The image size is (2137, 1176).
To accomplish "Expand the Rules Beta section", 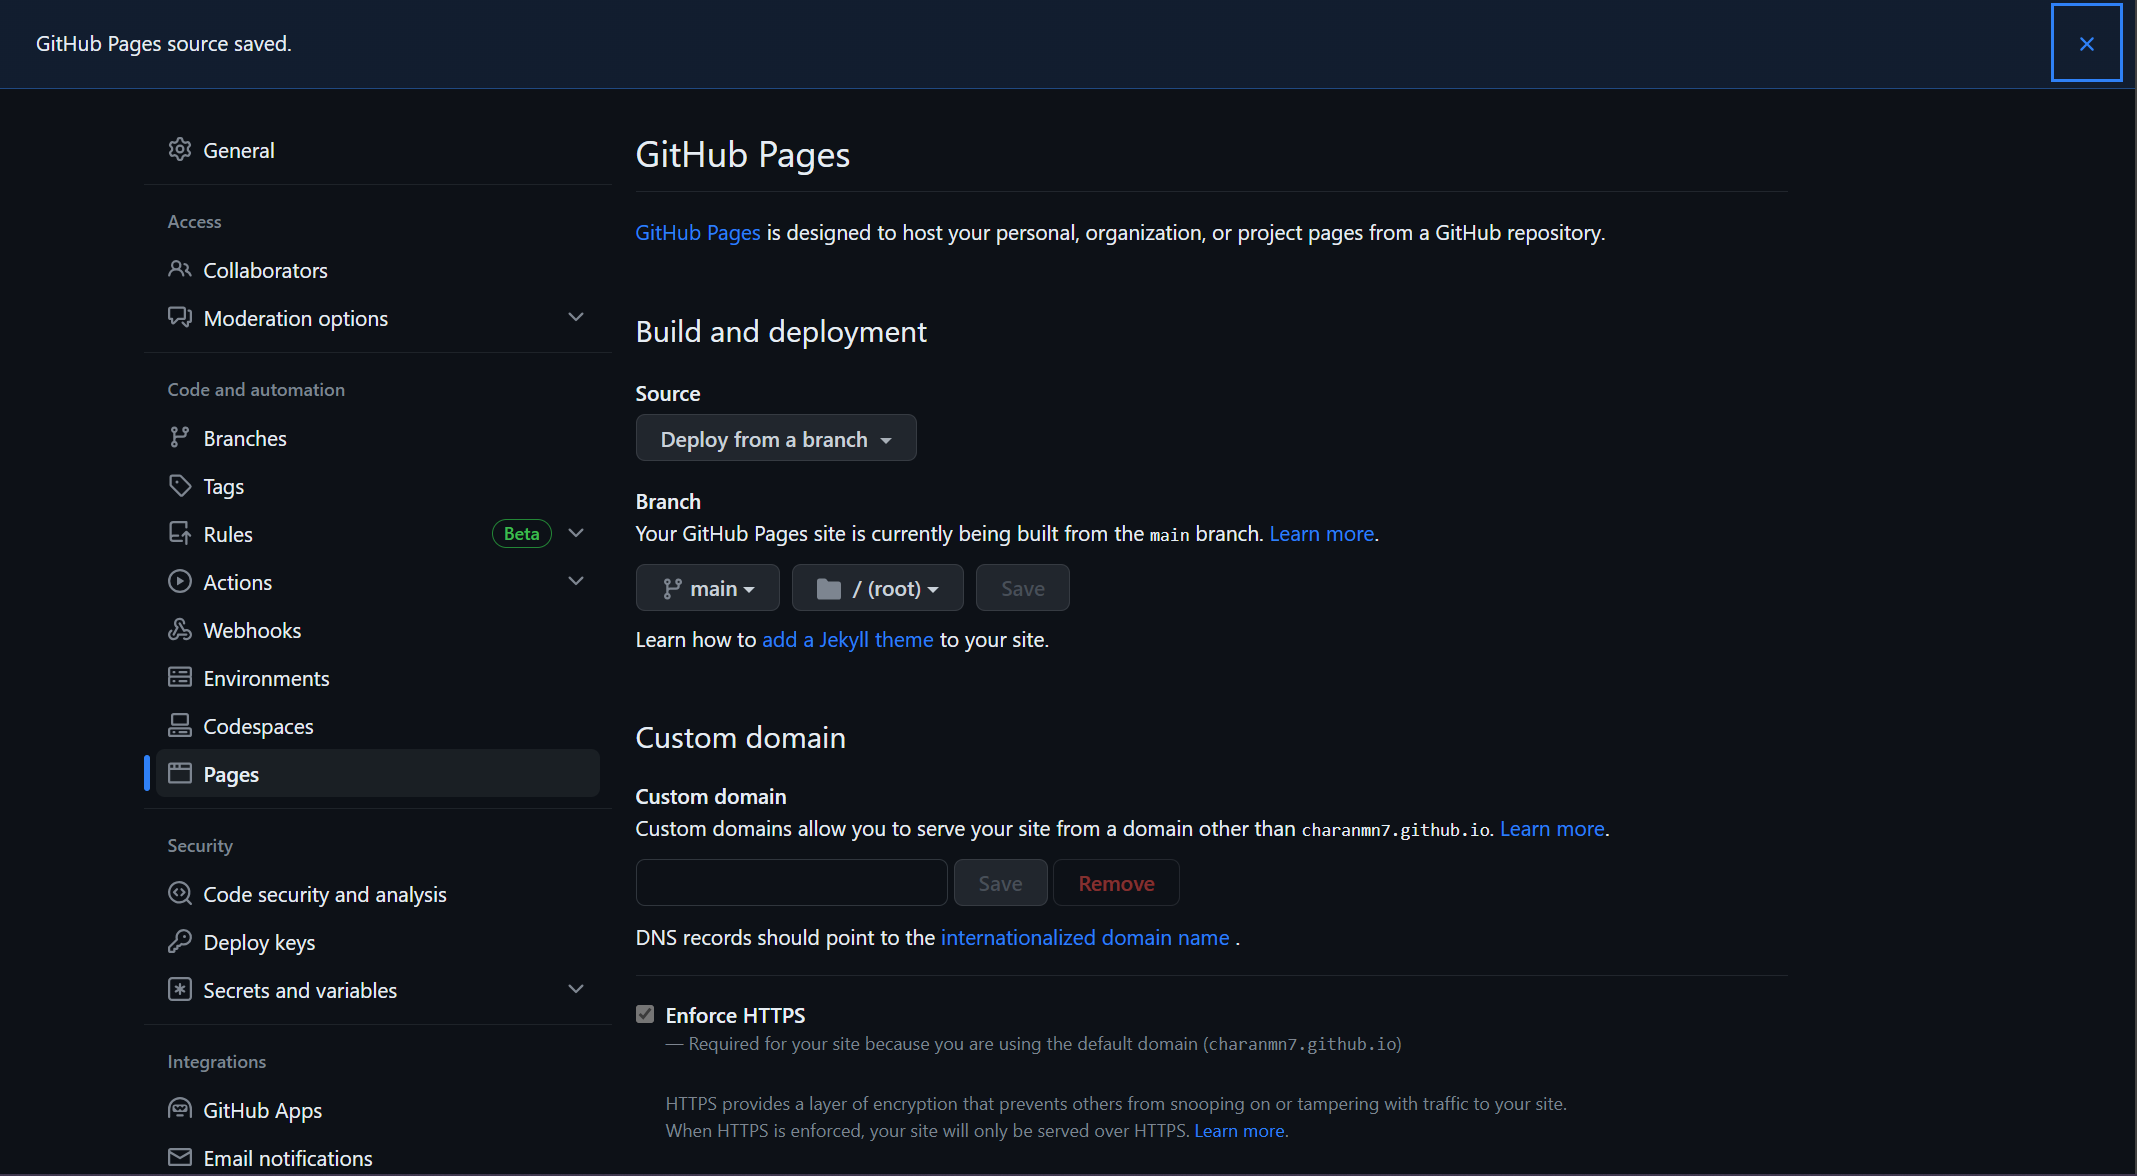I will click(x=575, y=534).
